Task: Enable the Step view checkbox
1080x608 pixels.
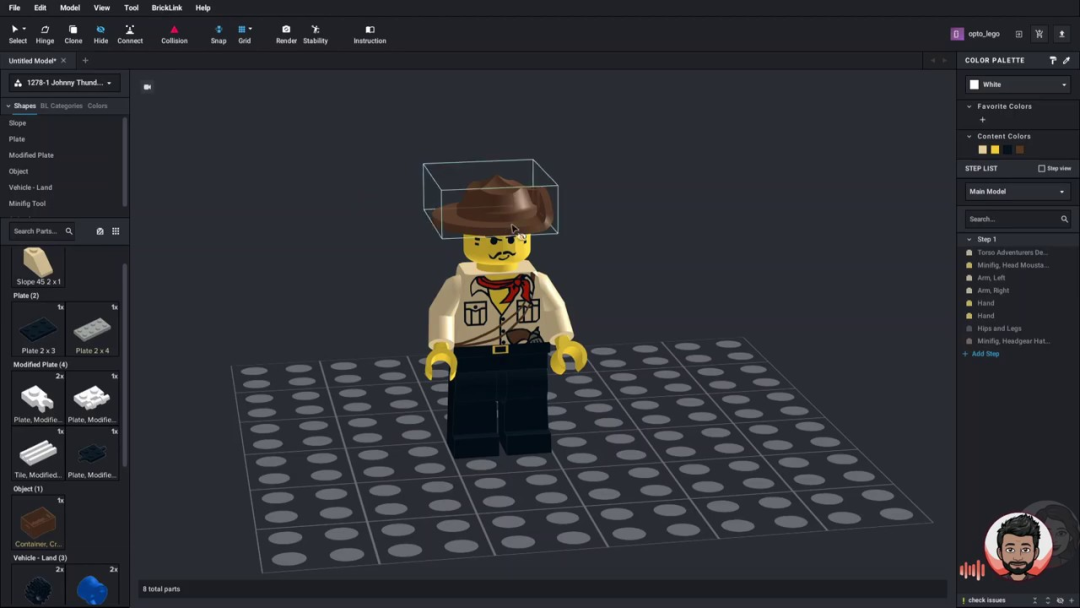Action: tap(1041, 169)
